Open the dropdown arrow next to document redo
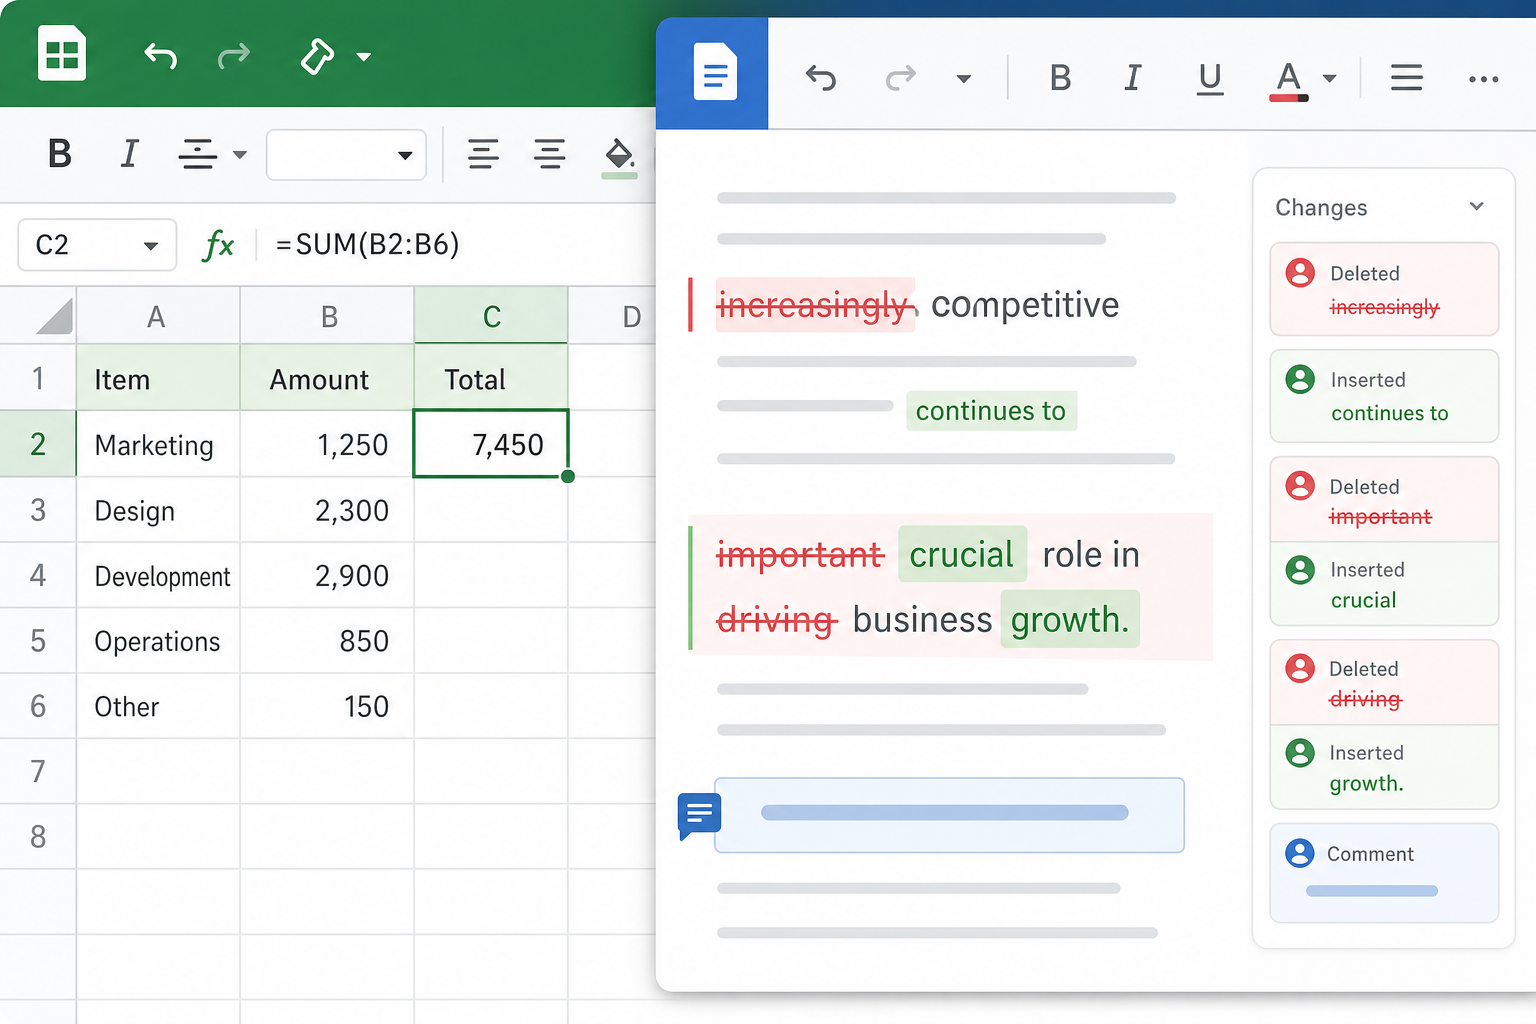This screenshot has height=1024, width=1536. [x=964, y=79]
